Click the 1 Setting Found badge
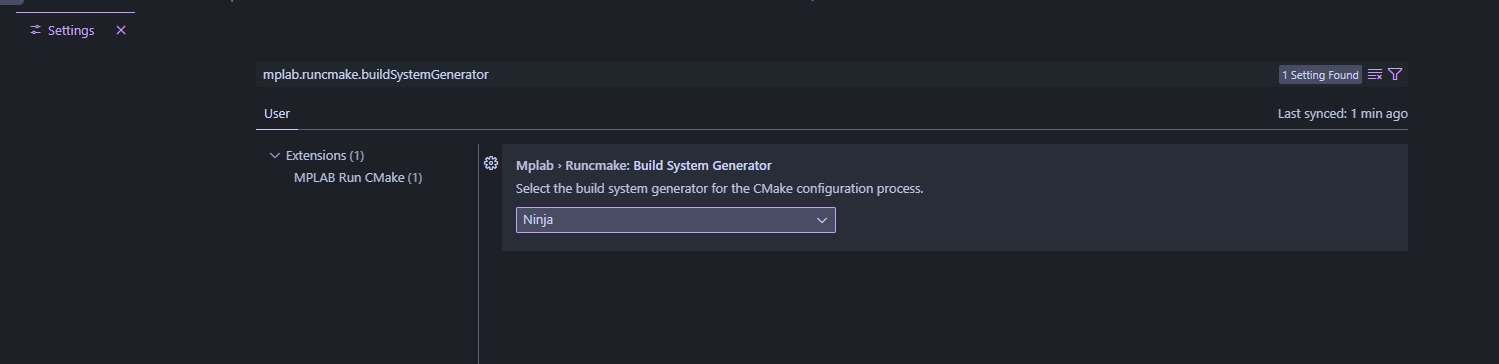The height and width of the screenshot is (364, 1499). (1320, 75)
